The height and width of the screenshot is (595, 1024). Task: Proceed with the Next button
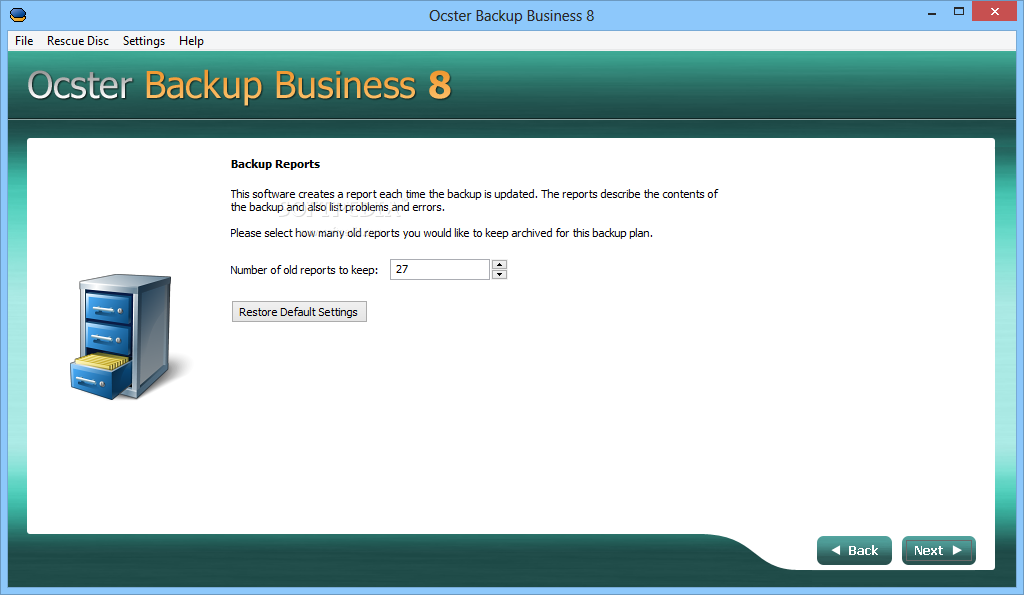coord(938,551)
